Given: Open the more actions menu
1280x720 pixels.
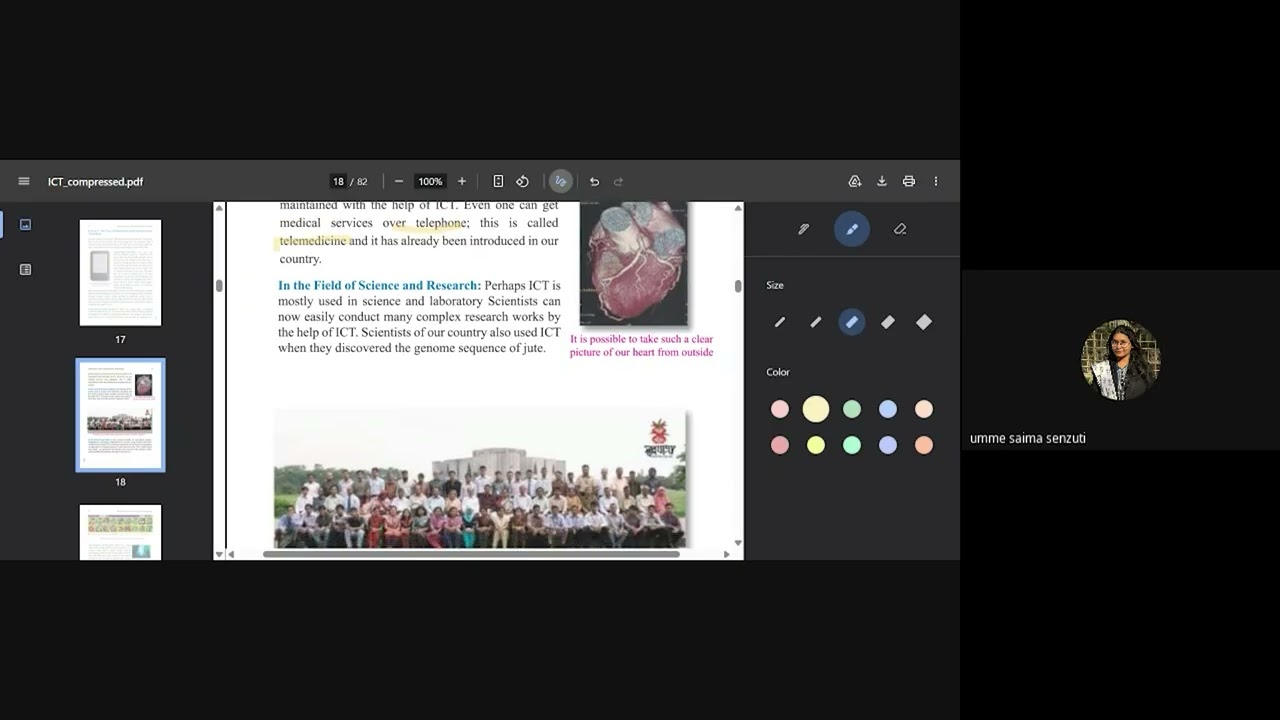Looking at the screenshot, I should (936, 181).
